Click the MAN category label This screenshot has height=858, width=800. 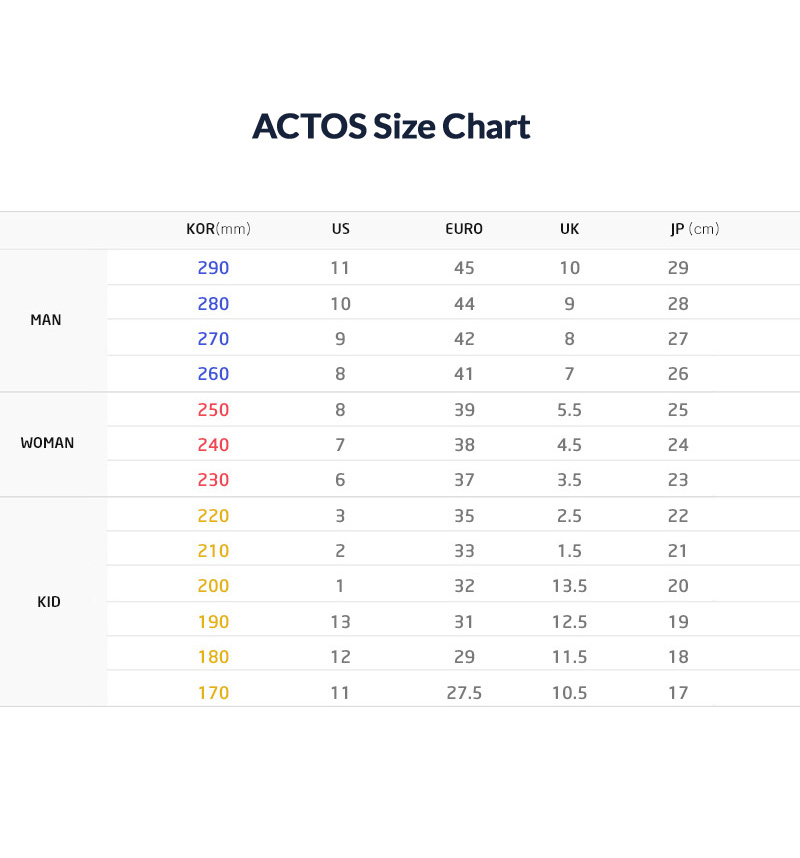coord(46,320)
